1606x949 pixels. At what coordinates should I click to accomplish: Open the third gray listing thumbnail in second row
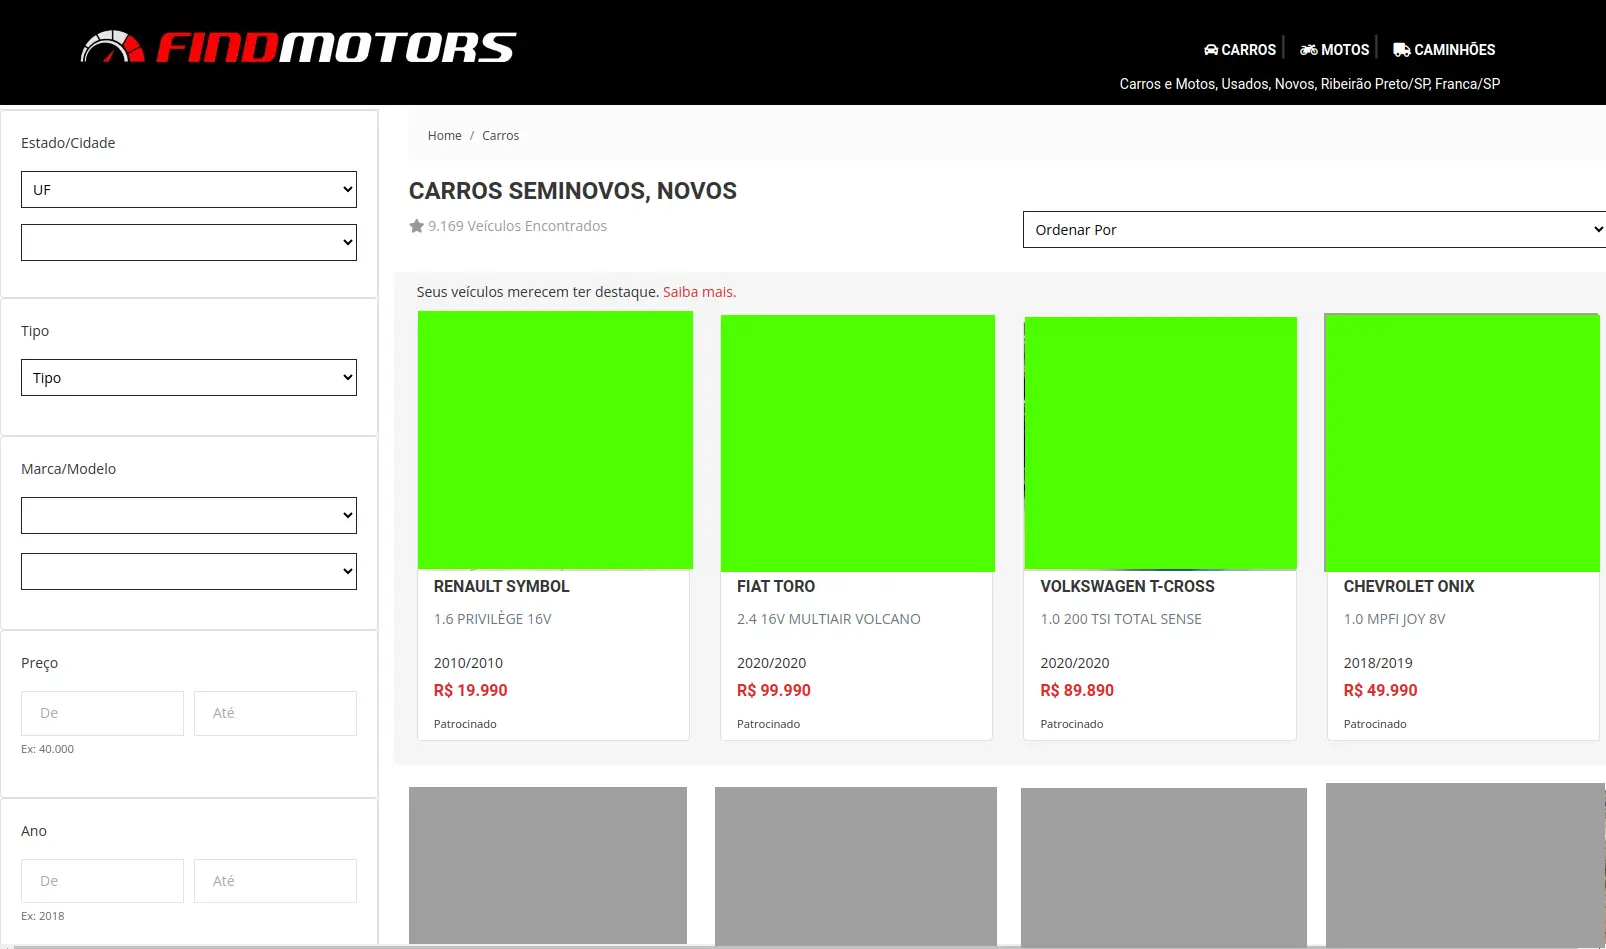point(1164,866)
